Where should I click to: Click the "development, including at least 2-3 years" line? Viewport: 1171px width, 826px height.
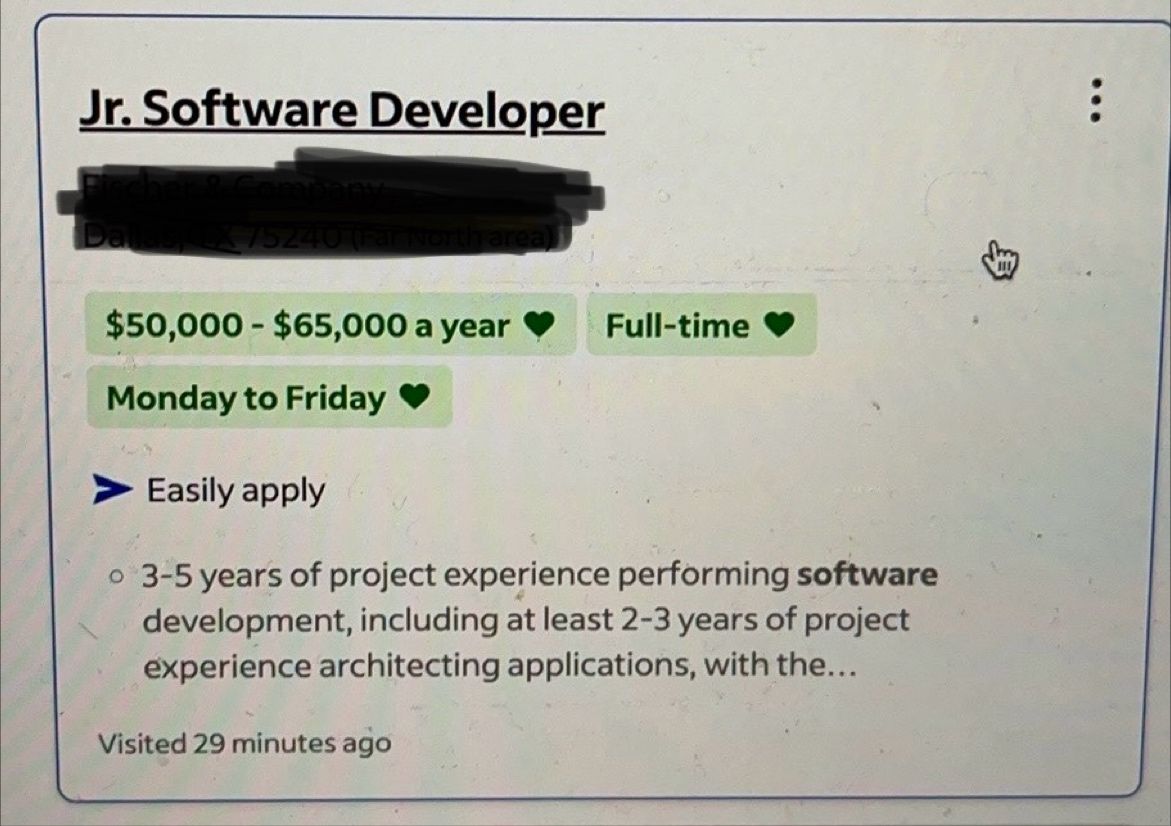pos(526,621)
